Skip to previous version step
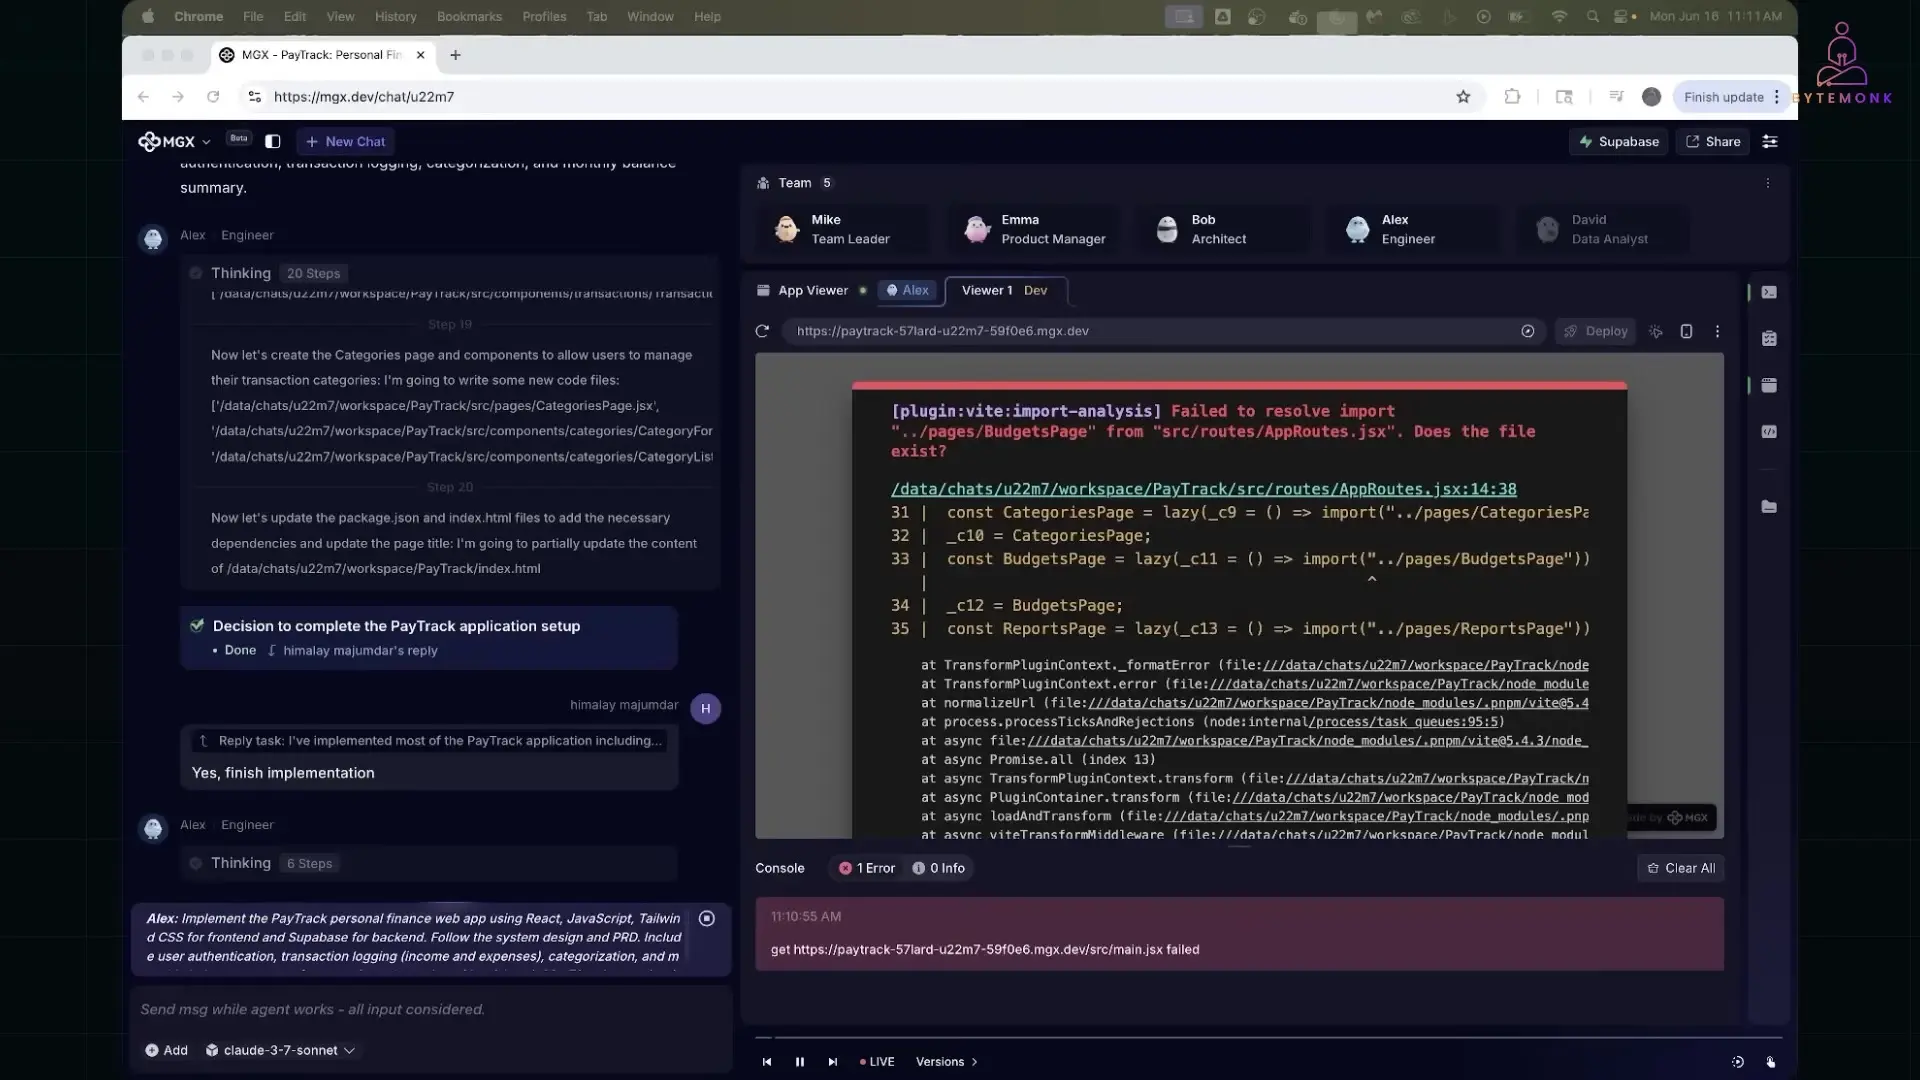Screen dimensions: 1920x1080 [x=767, y=1062]
